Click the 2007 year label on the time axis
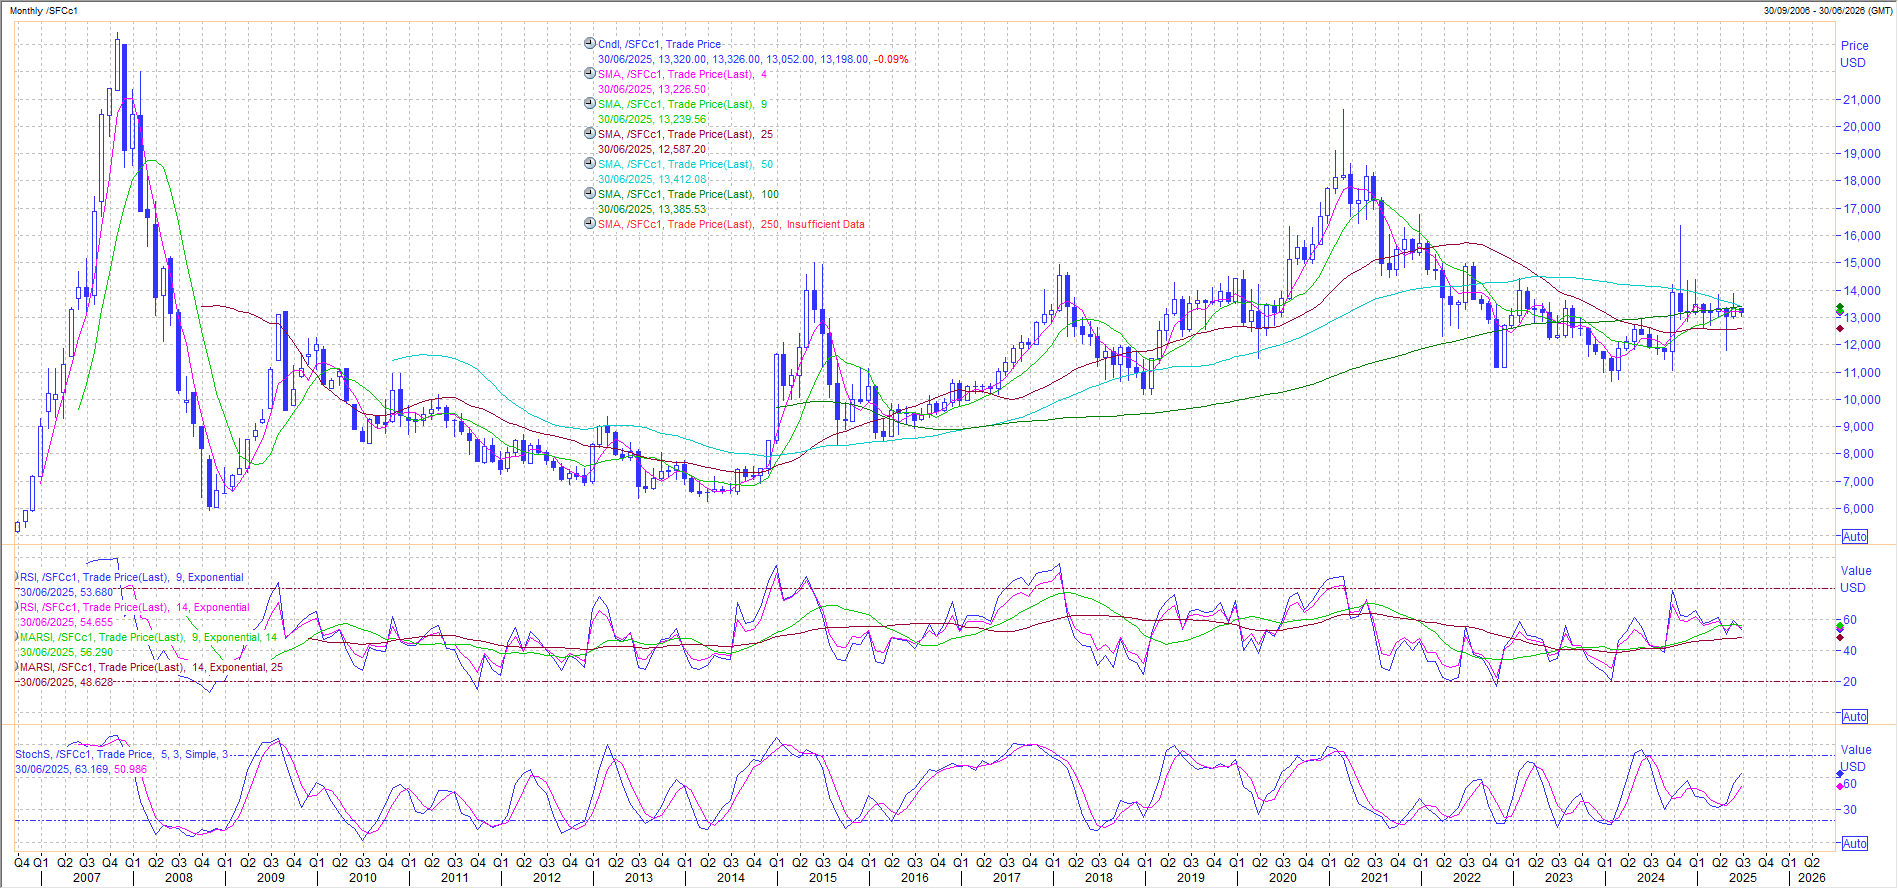This screenshot has height=889, width=1898. (x=87, y=877)
